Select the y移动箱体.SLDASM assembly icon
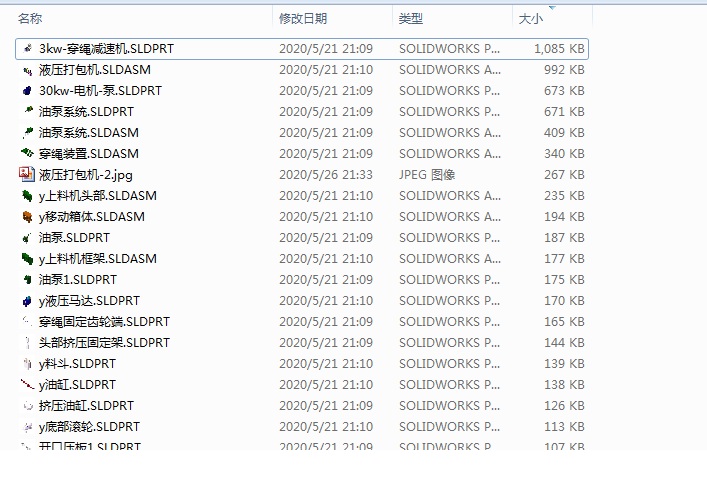Viewport: 707px width, 499px height. (x=27, y=217)
